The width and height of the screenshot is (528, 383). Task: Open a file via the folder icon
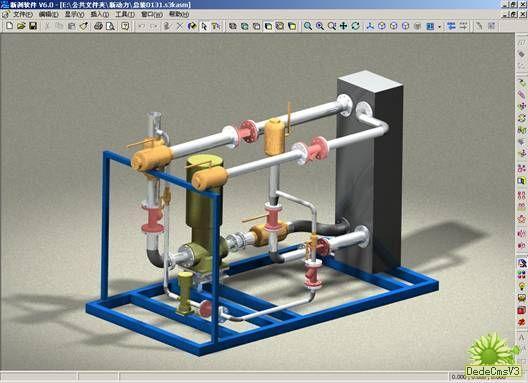(x=21, y=26)
